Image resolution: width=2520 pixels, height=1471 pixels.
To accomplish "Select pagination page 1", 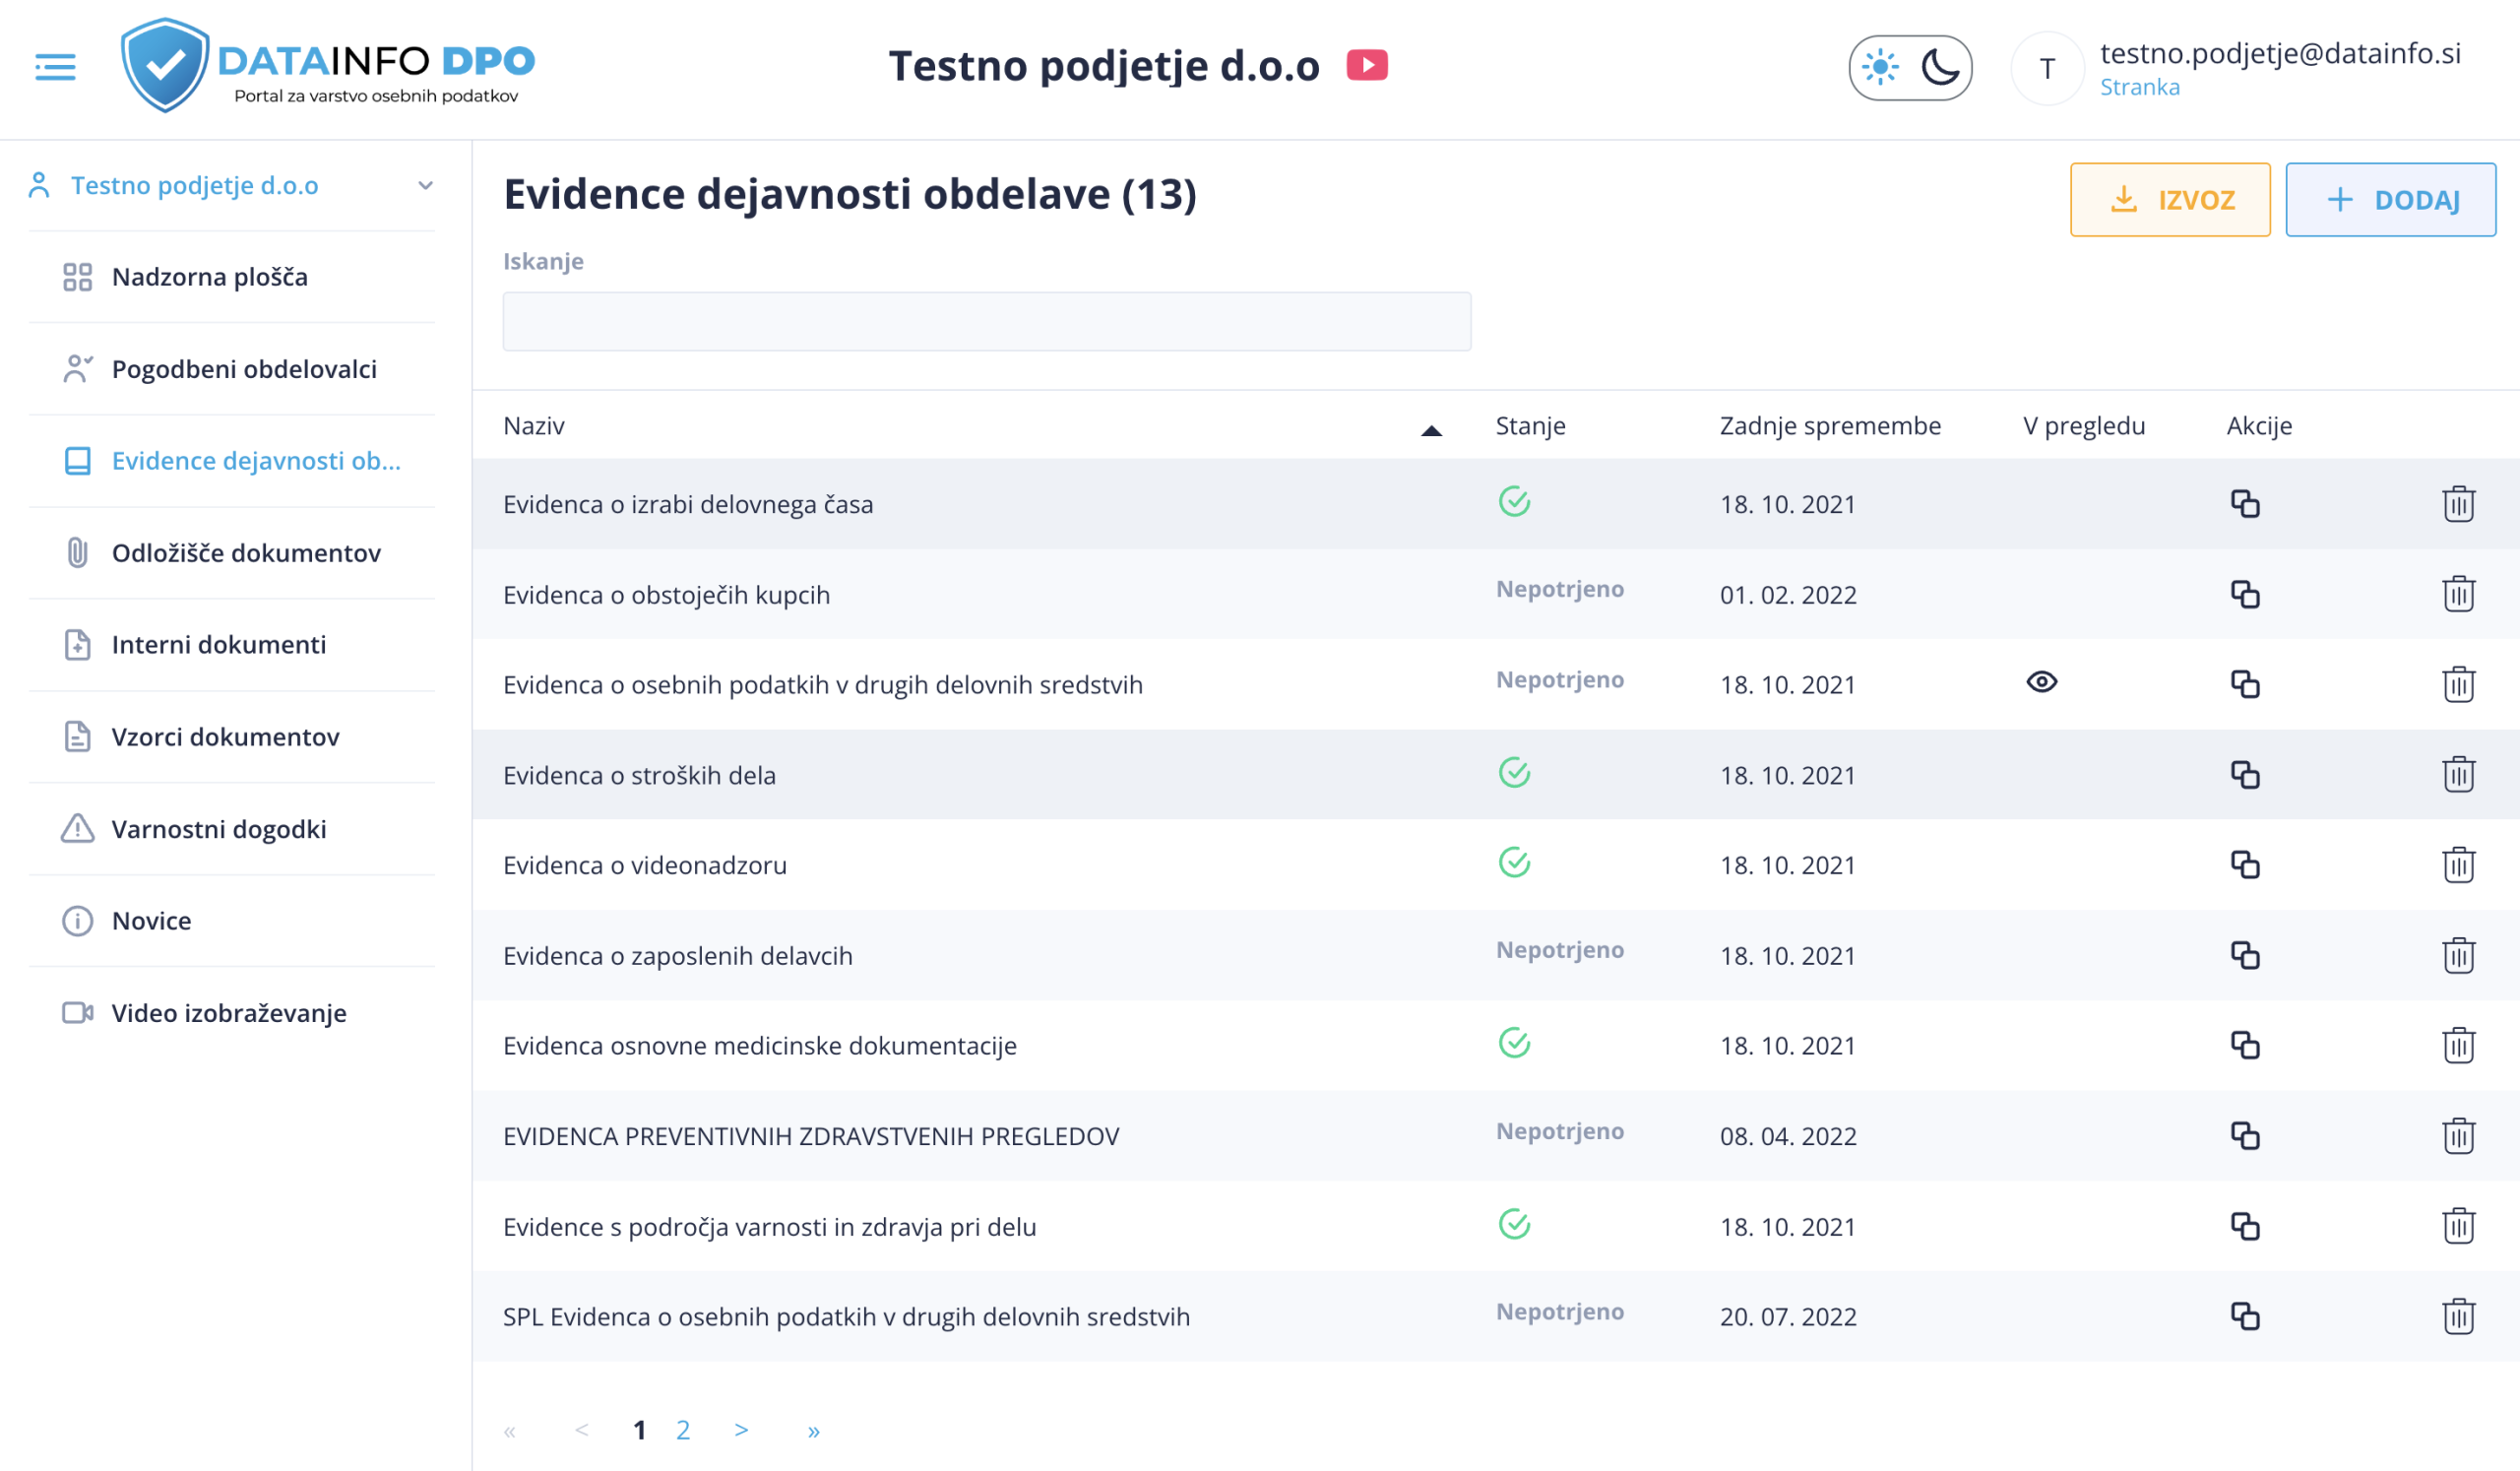I will (640, 1431).
